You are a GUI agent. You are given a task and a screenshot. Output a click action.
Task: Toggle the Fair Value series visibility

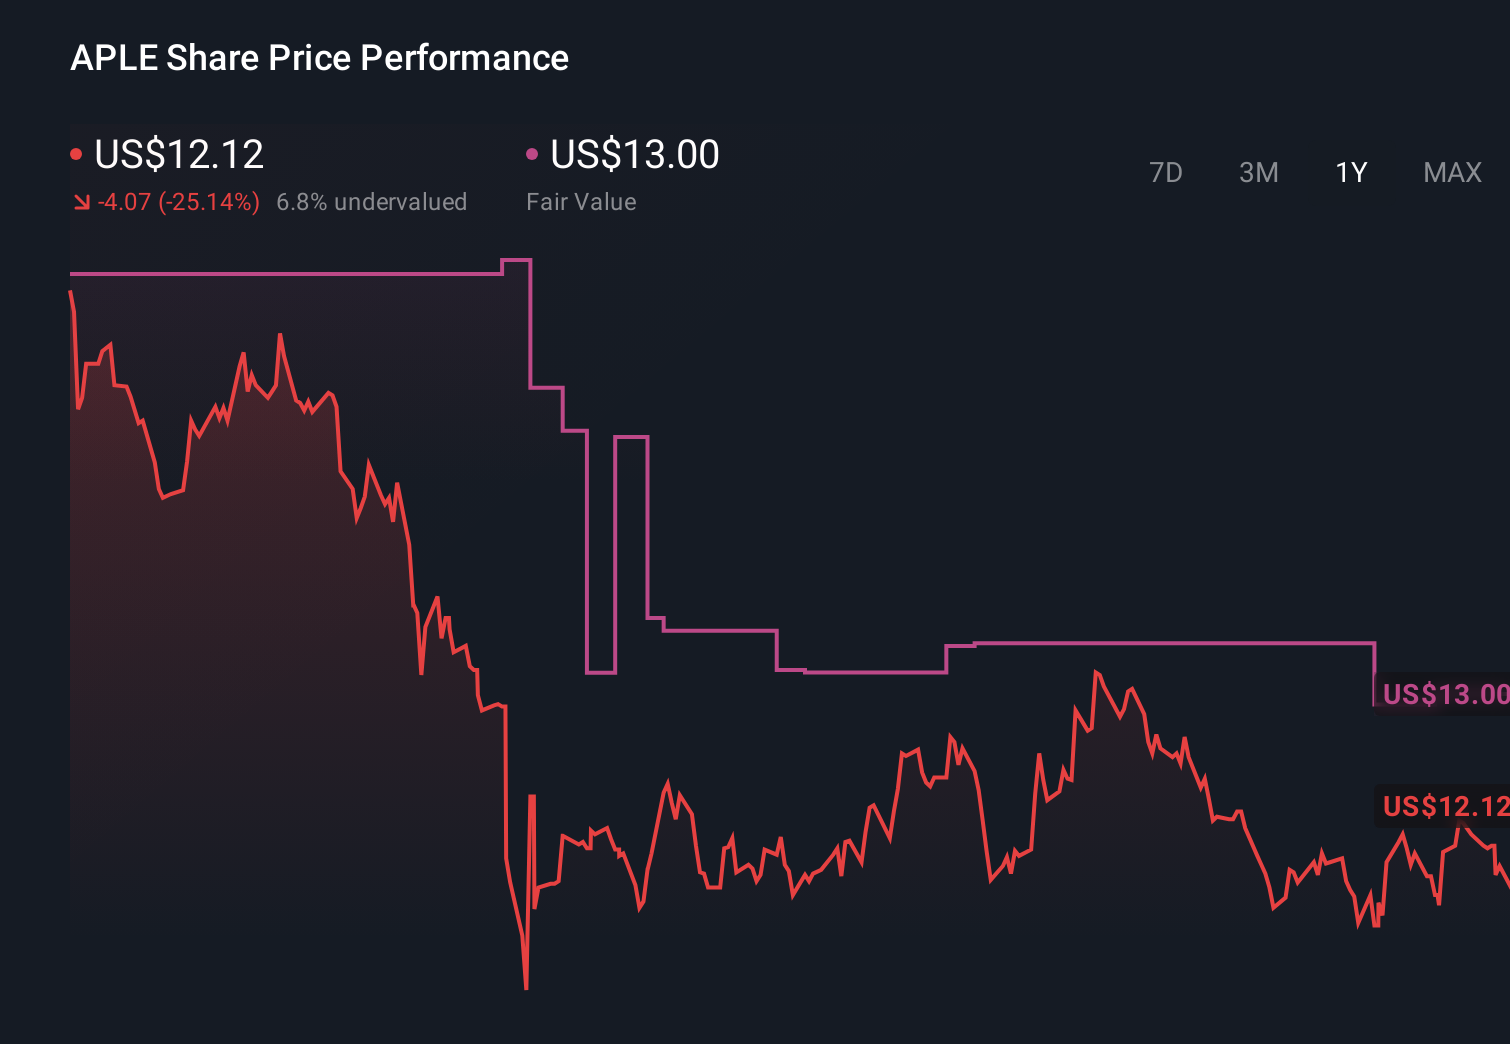[533, 153]
